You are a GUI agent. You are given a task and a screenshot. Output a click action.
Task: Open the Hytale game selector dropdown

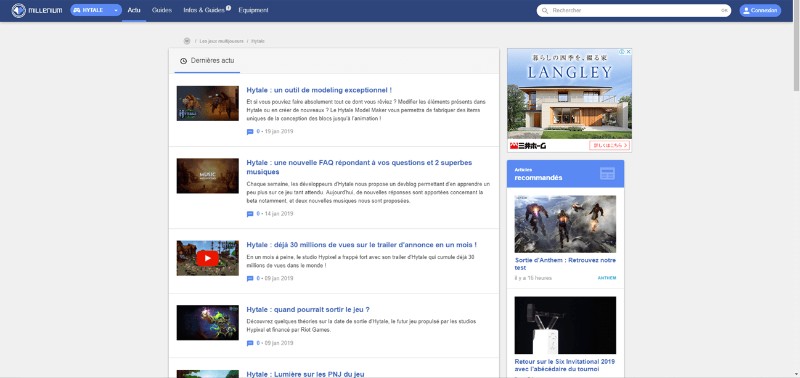pyautogui.click(x=96, y=10)
